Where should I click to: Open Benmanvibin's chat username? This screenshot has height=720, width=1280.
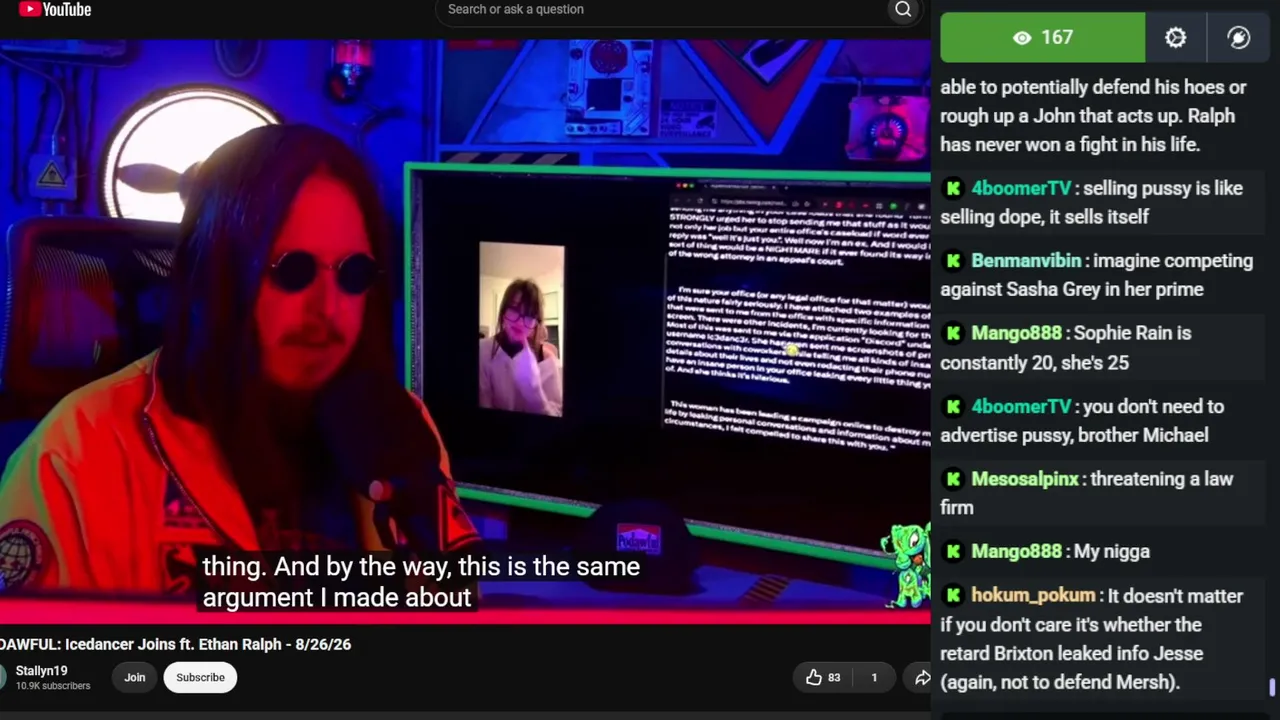(1026, 261)
